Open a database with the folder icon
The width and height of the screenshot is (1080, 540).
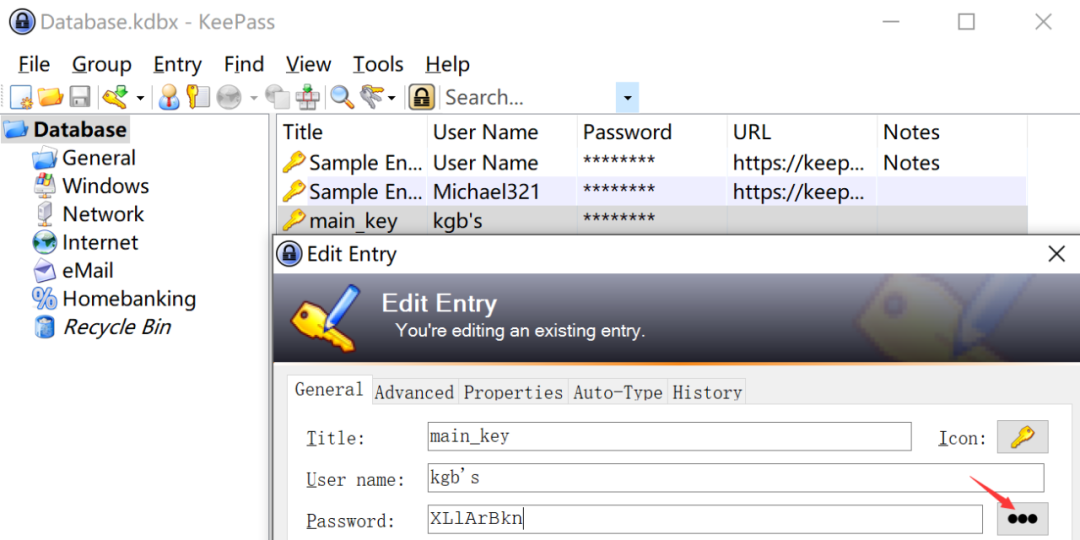(x=50, y=97)
